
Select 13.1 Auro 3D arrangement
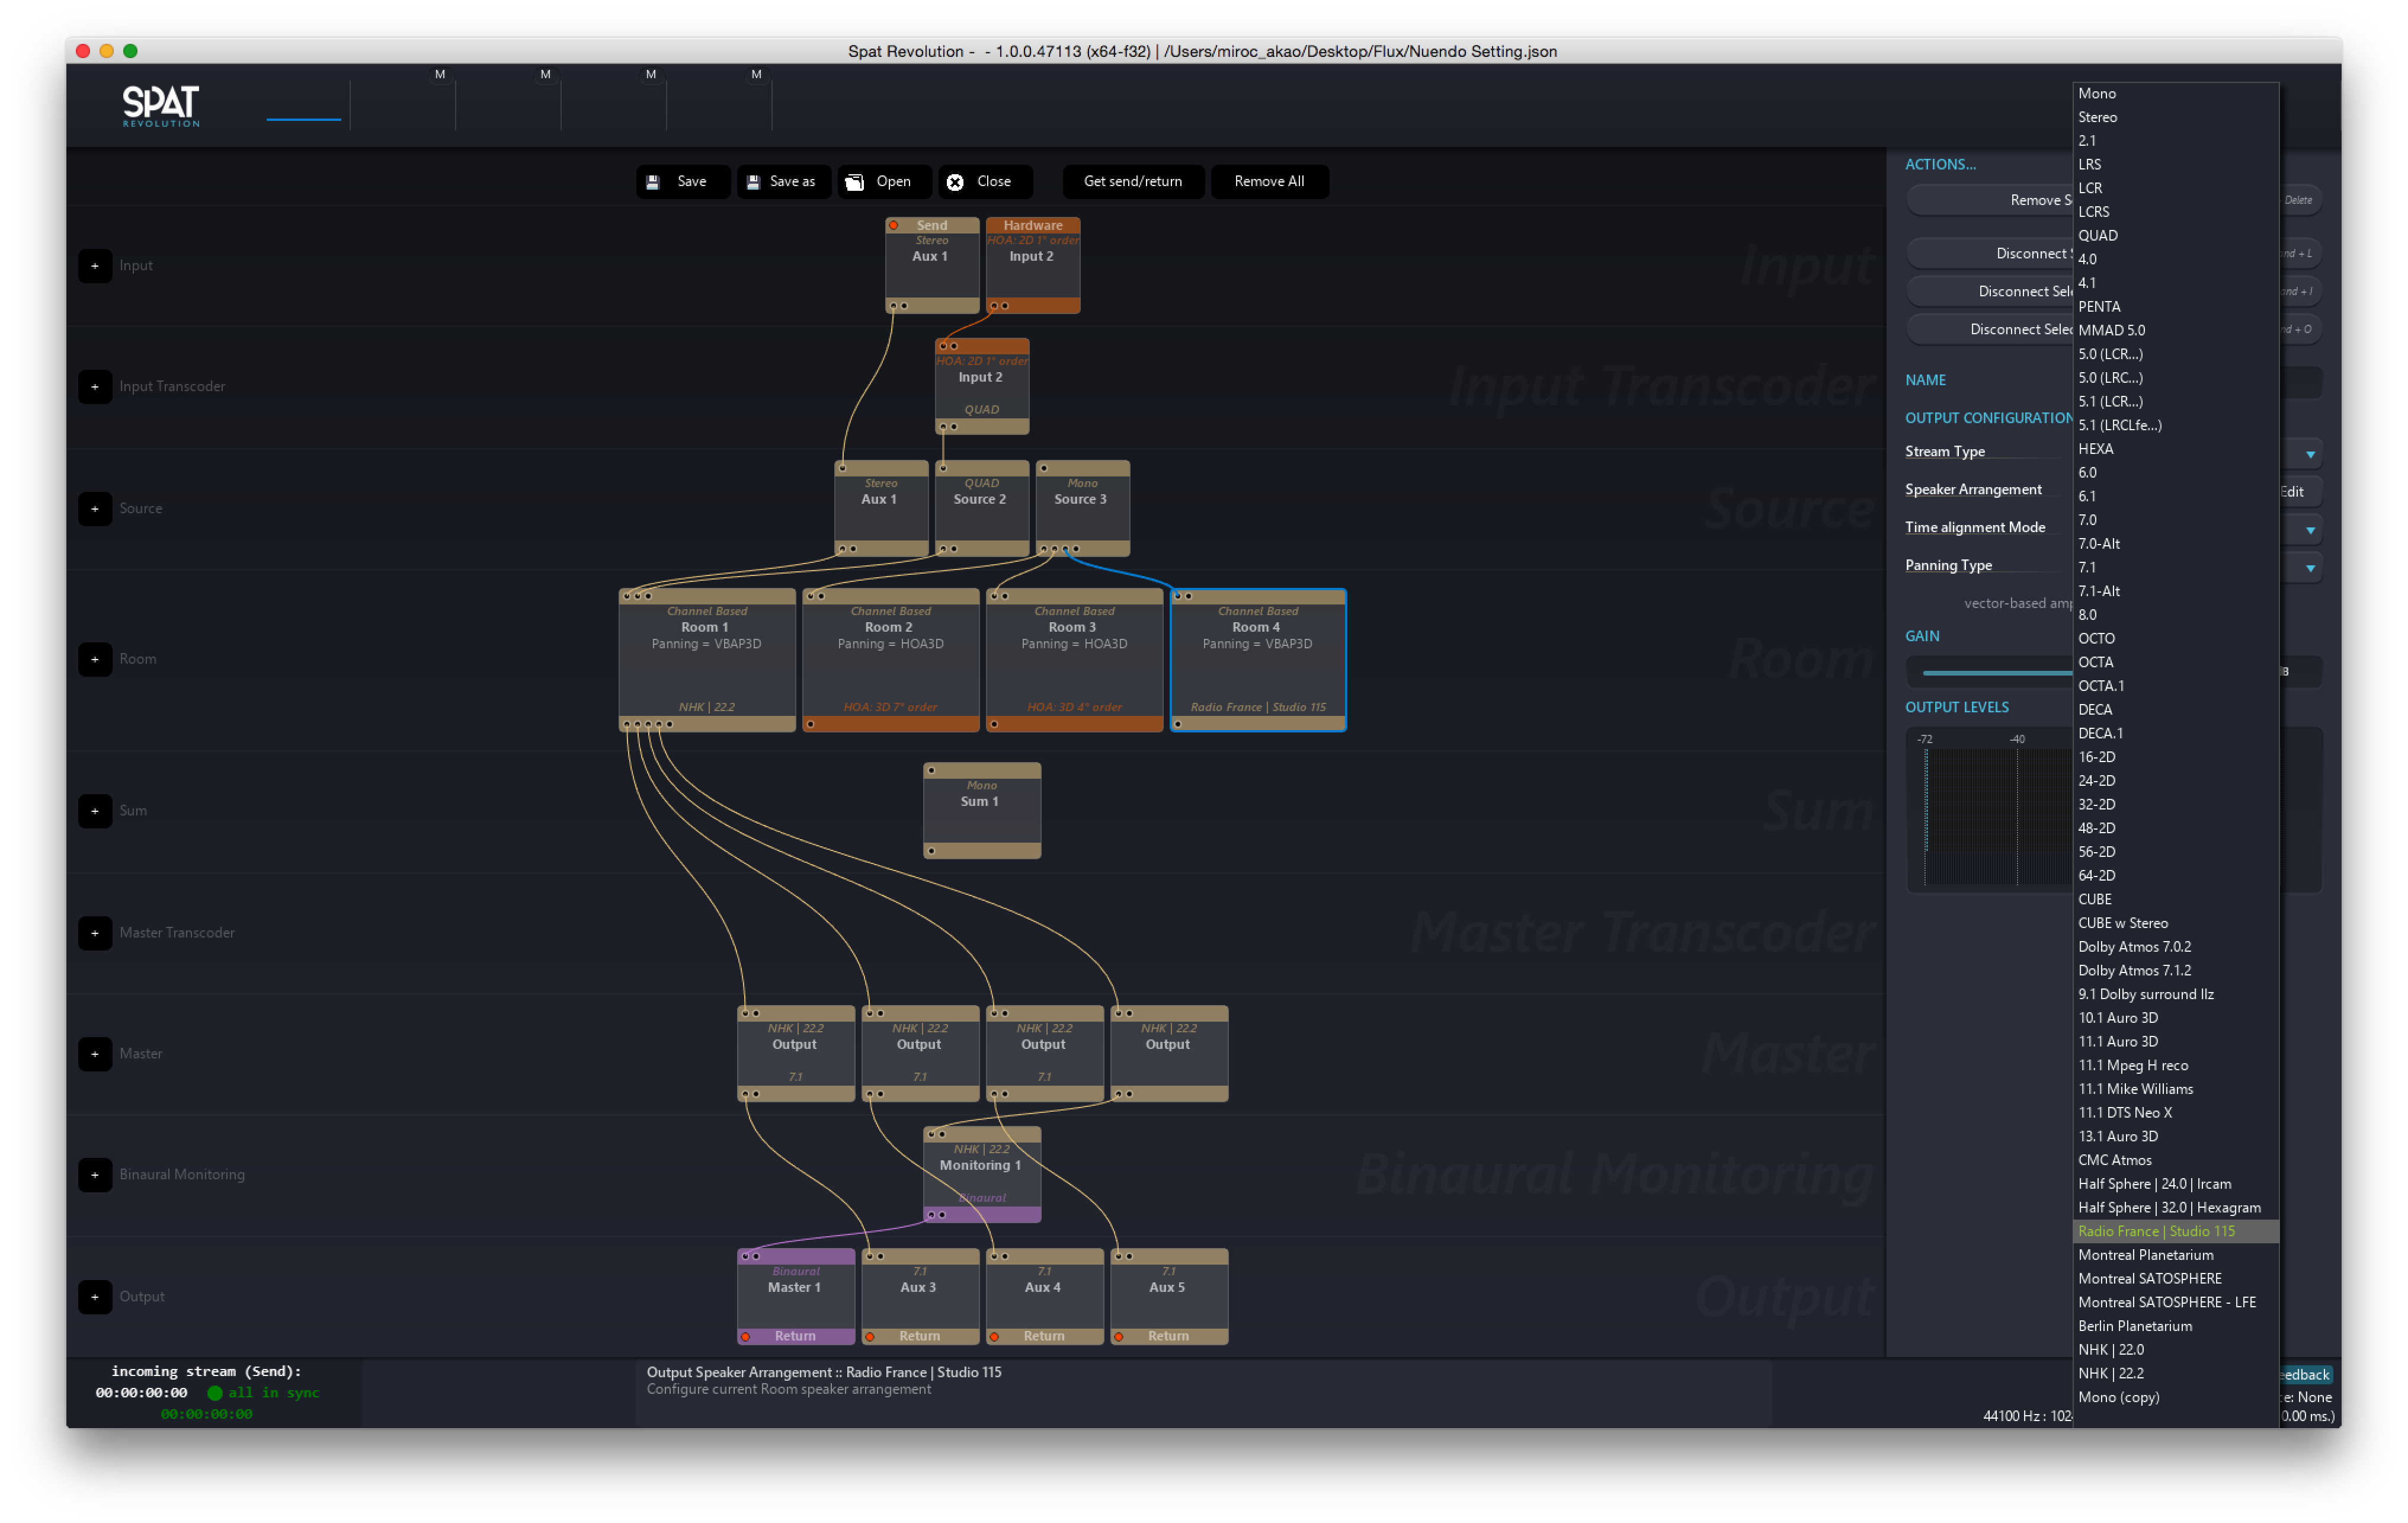pyautogui.click(x=2175, y=1137)
